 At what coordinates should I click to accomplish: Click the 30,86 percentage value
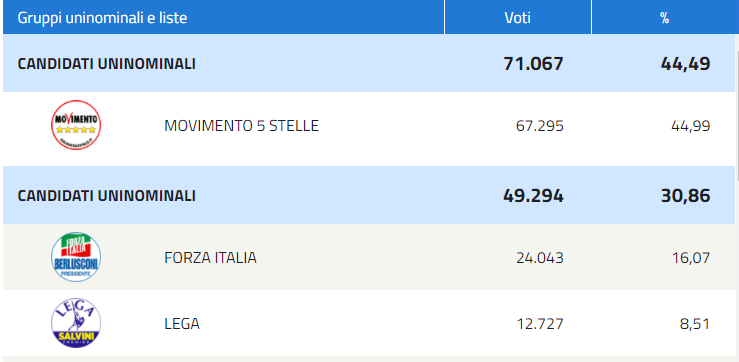pos(685,196)
